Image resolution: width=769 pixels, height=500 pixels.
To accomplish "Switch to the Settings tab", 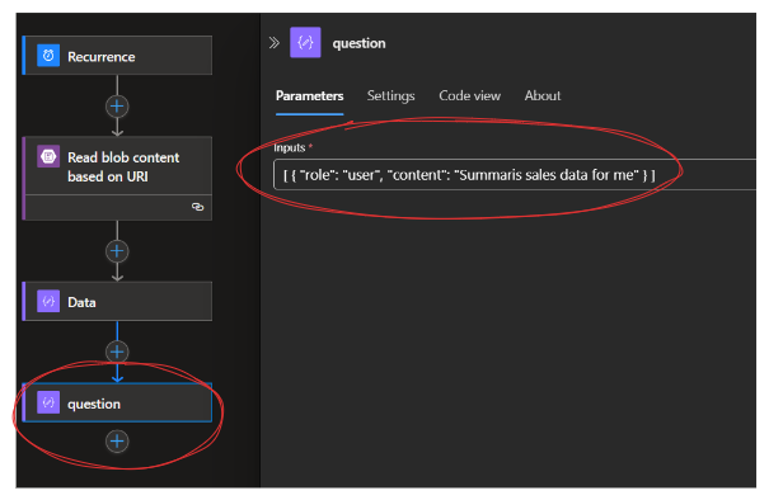I will pyautogui.click(x=391, y=96).
